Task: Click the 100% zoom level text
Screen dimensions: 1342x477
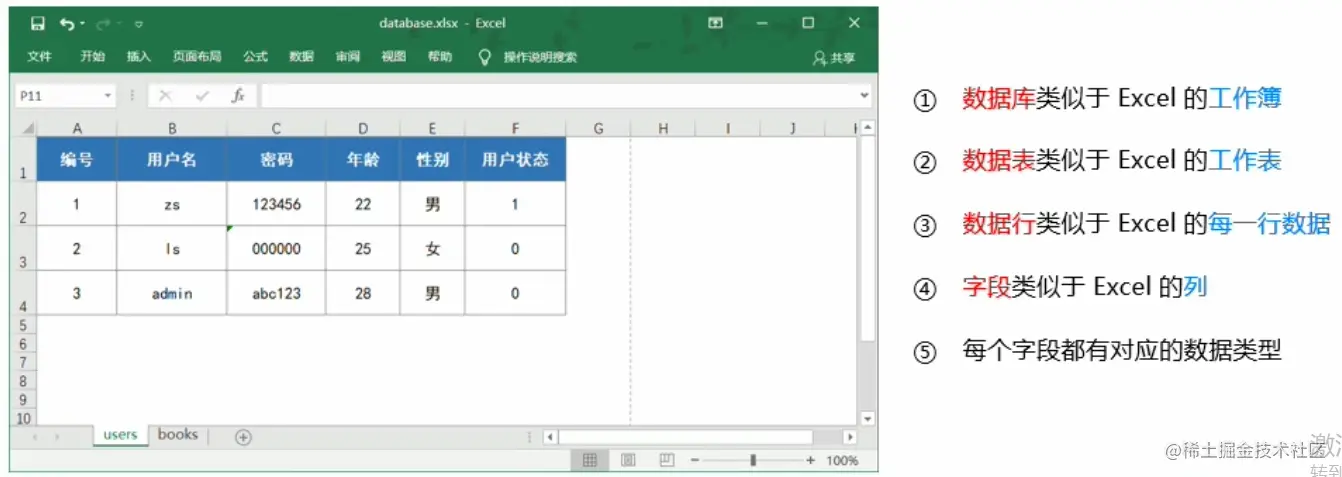Action: click(843, 461)
